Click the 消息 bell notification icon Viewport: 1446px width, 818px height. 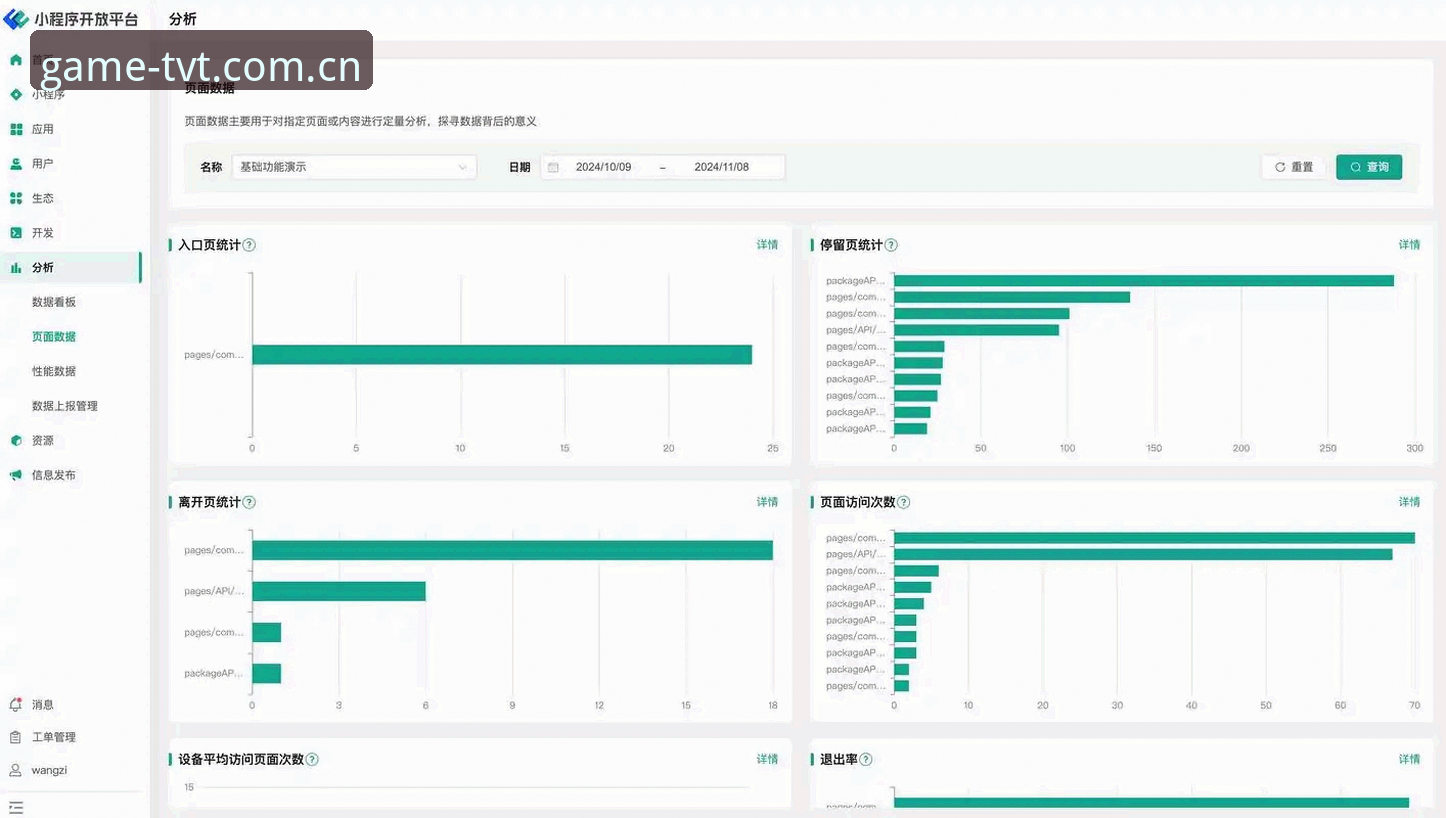click(x=16, y=704)
